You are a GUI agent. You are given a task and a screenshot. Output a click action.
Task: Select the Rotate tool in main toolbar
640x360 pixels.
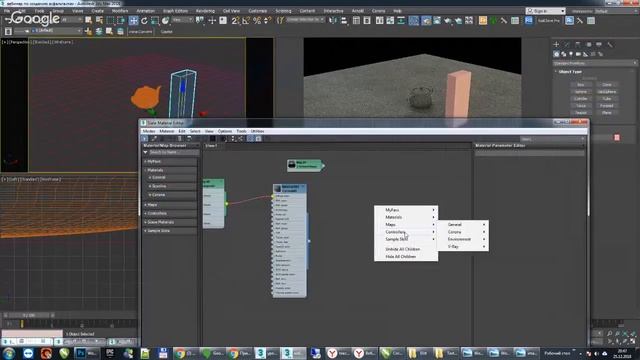coord(144,20)
